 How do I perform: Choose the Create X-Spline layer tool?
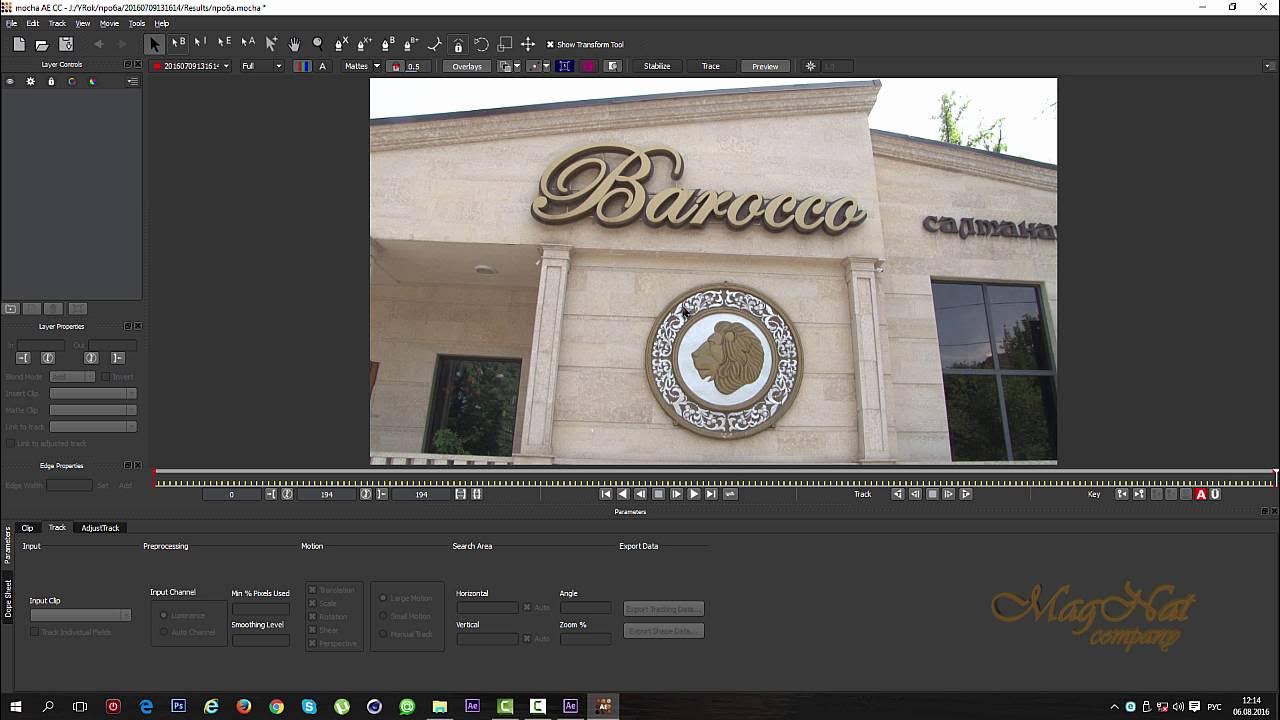pos(341,44)
